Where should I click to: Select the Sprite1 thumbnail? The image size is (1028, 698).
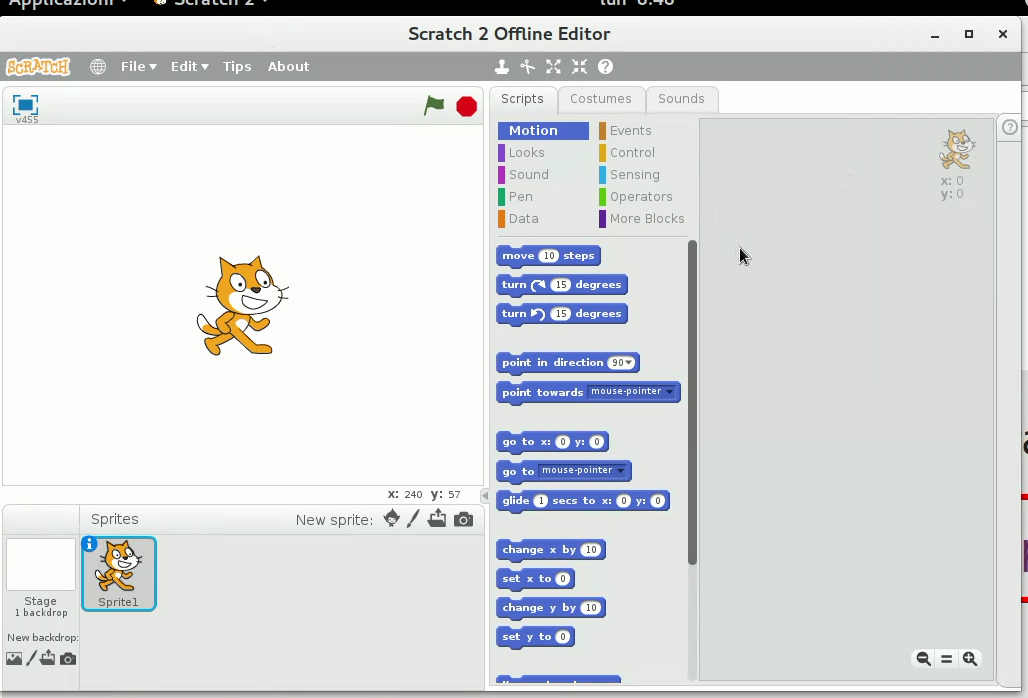click(118, 573)
